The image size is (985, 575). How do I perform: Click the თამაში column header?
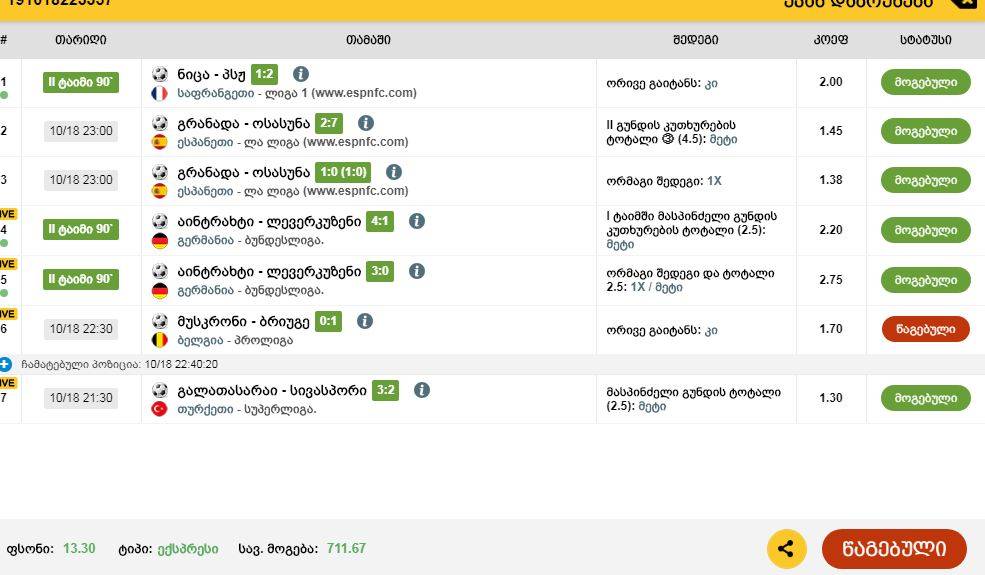click(368, 40)
